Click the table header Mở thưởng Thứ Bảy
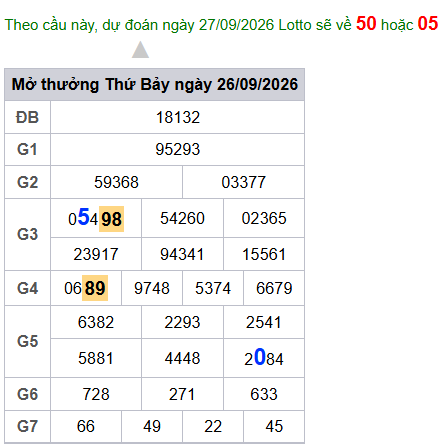The height and width of the screenshot is (447, 447). (x=90, y=84)
